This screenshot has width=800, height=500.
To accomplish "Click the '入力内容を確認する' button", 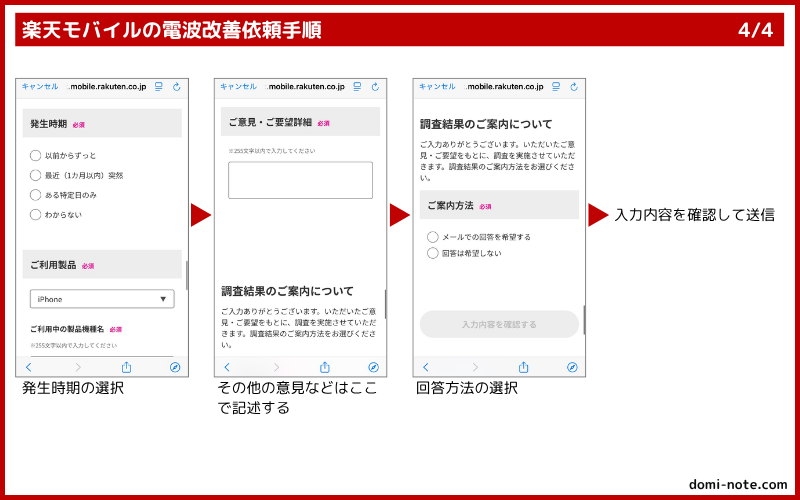I will click(x=499, y=324).
